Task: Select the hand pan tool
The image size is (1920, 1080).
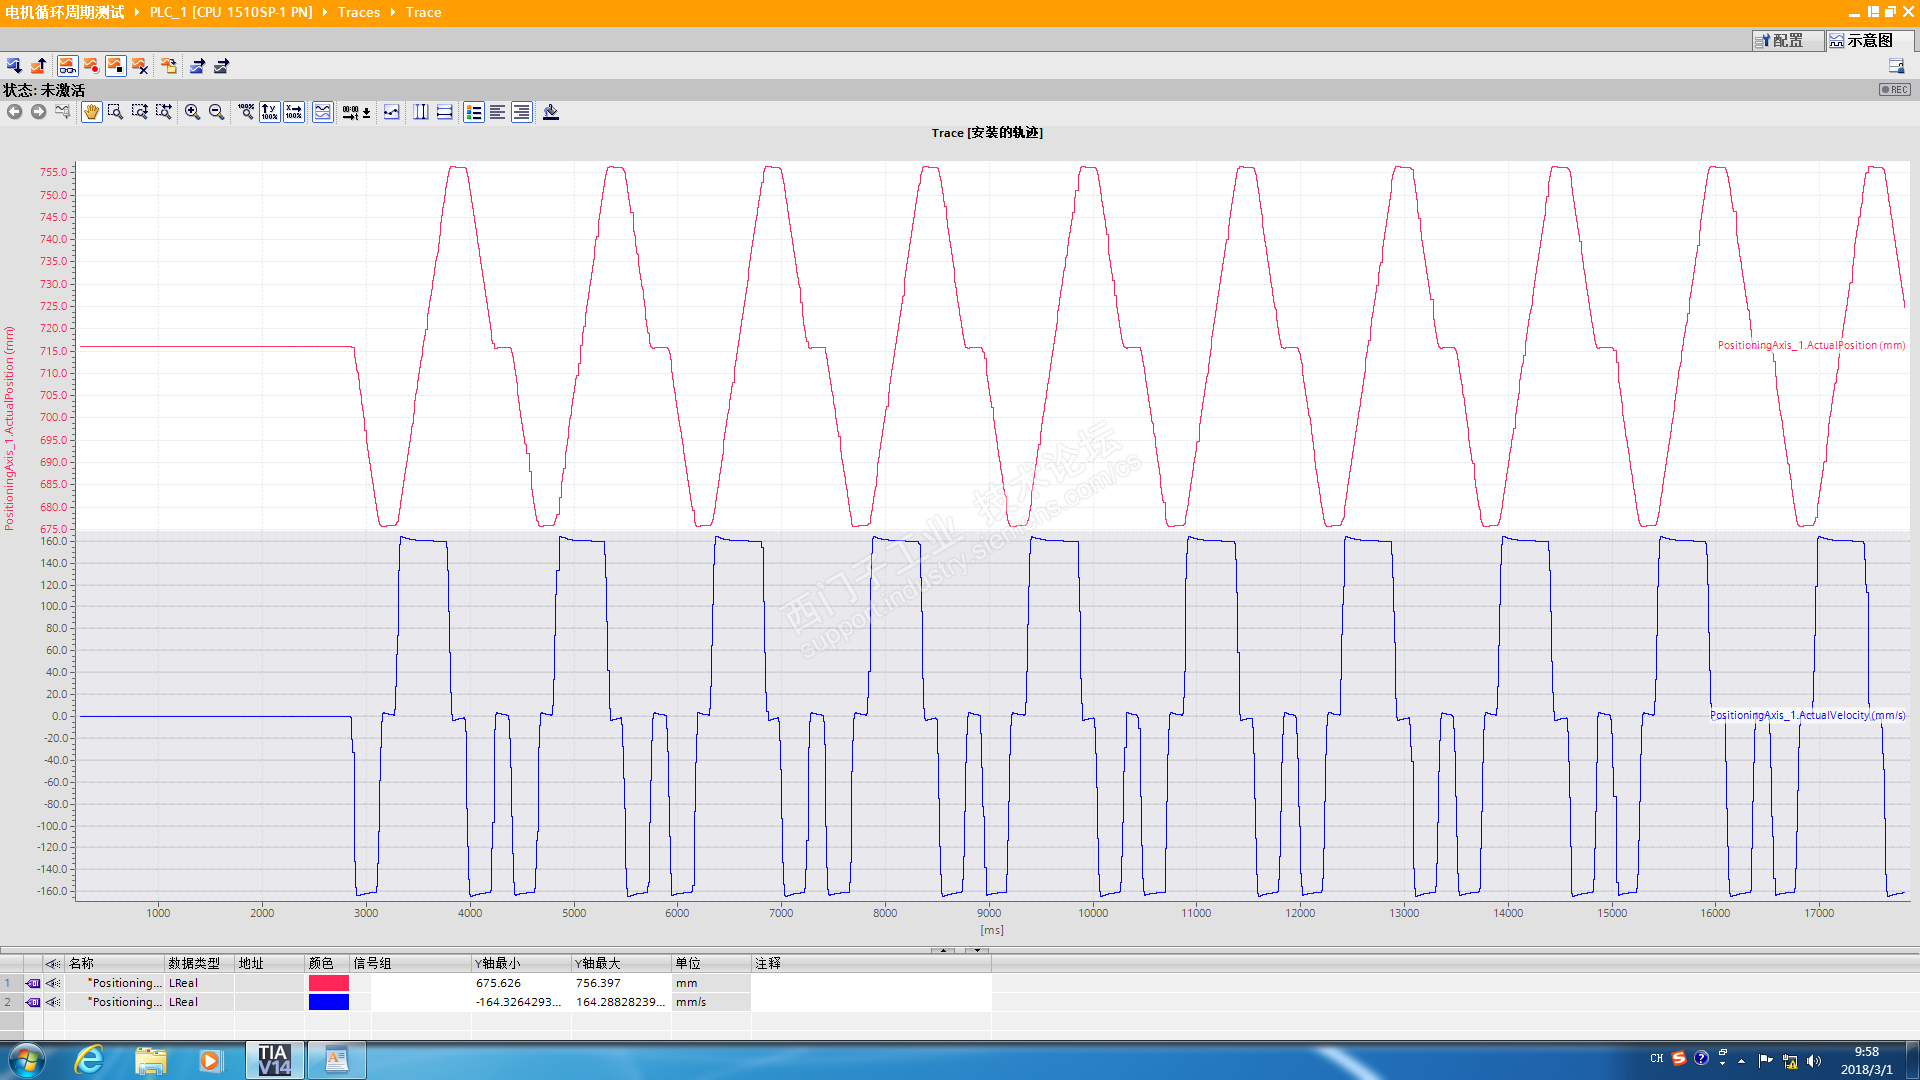Action: click(x=91, y=112)
